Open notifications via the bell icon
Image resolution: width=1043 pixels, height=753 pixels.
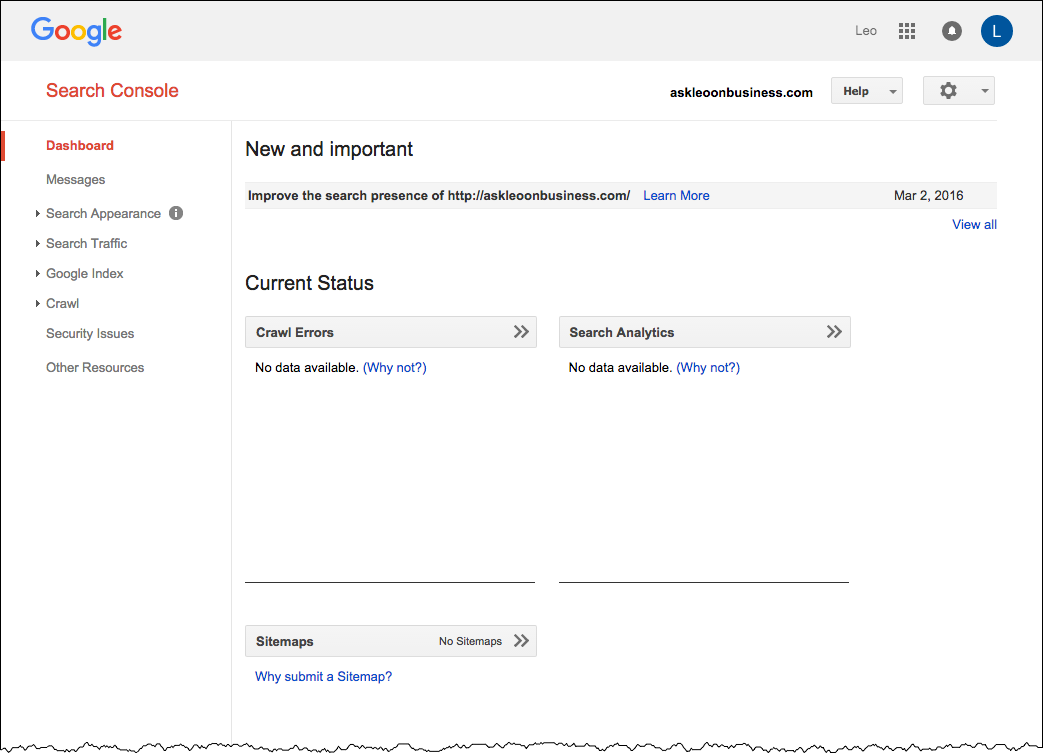coord(951,31)
